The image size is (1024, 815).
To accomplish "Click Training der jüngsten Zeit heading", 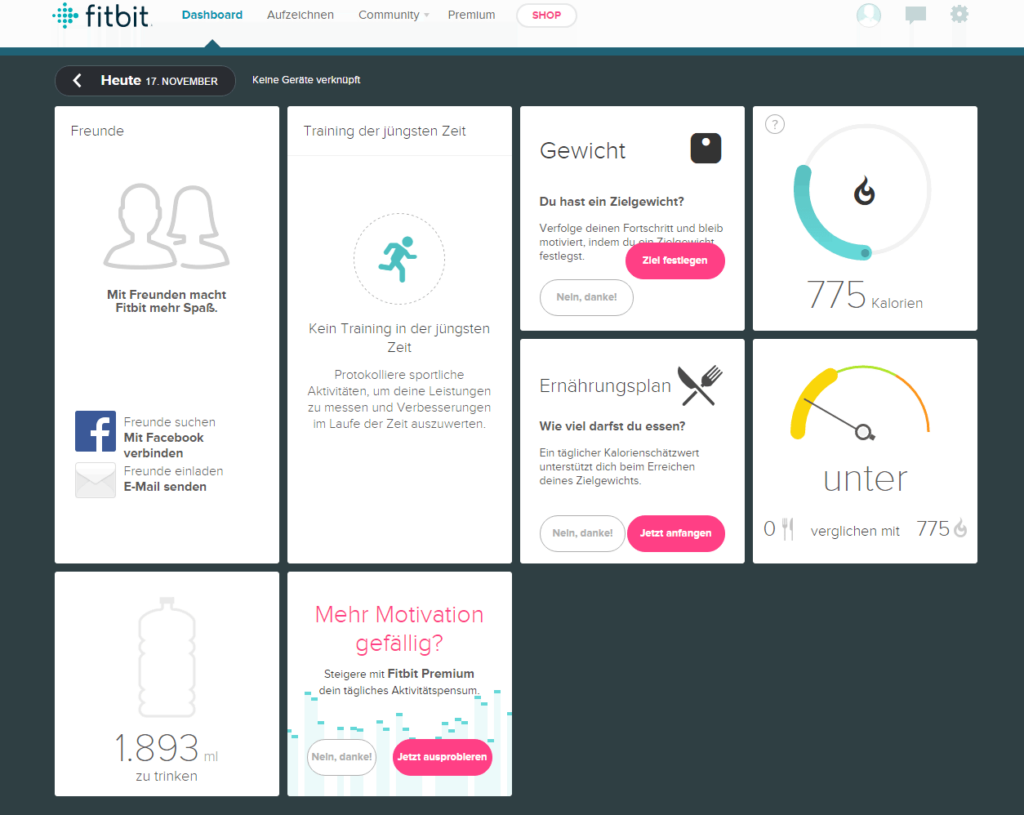I will (x=385, y=131).
